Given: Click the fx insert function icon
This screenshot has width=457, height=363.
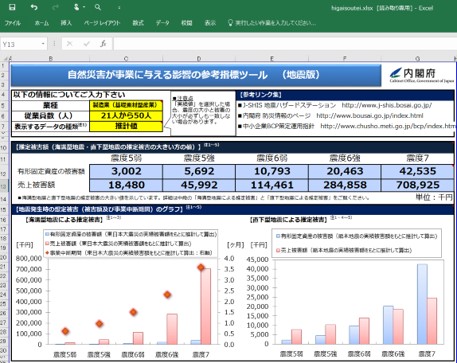Looking at the screenshot, I should [103, 44].
